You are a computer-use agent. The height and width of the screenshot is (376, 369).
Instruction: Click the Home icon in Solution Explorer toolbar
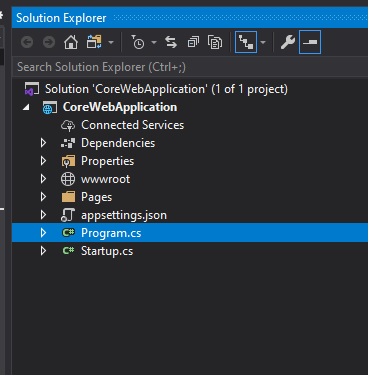coord(71,42)
